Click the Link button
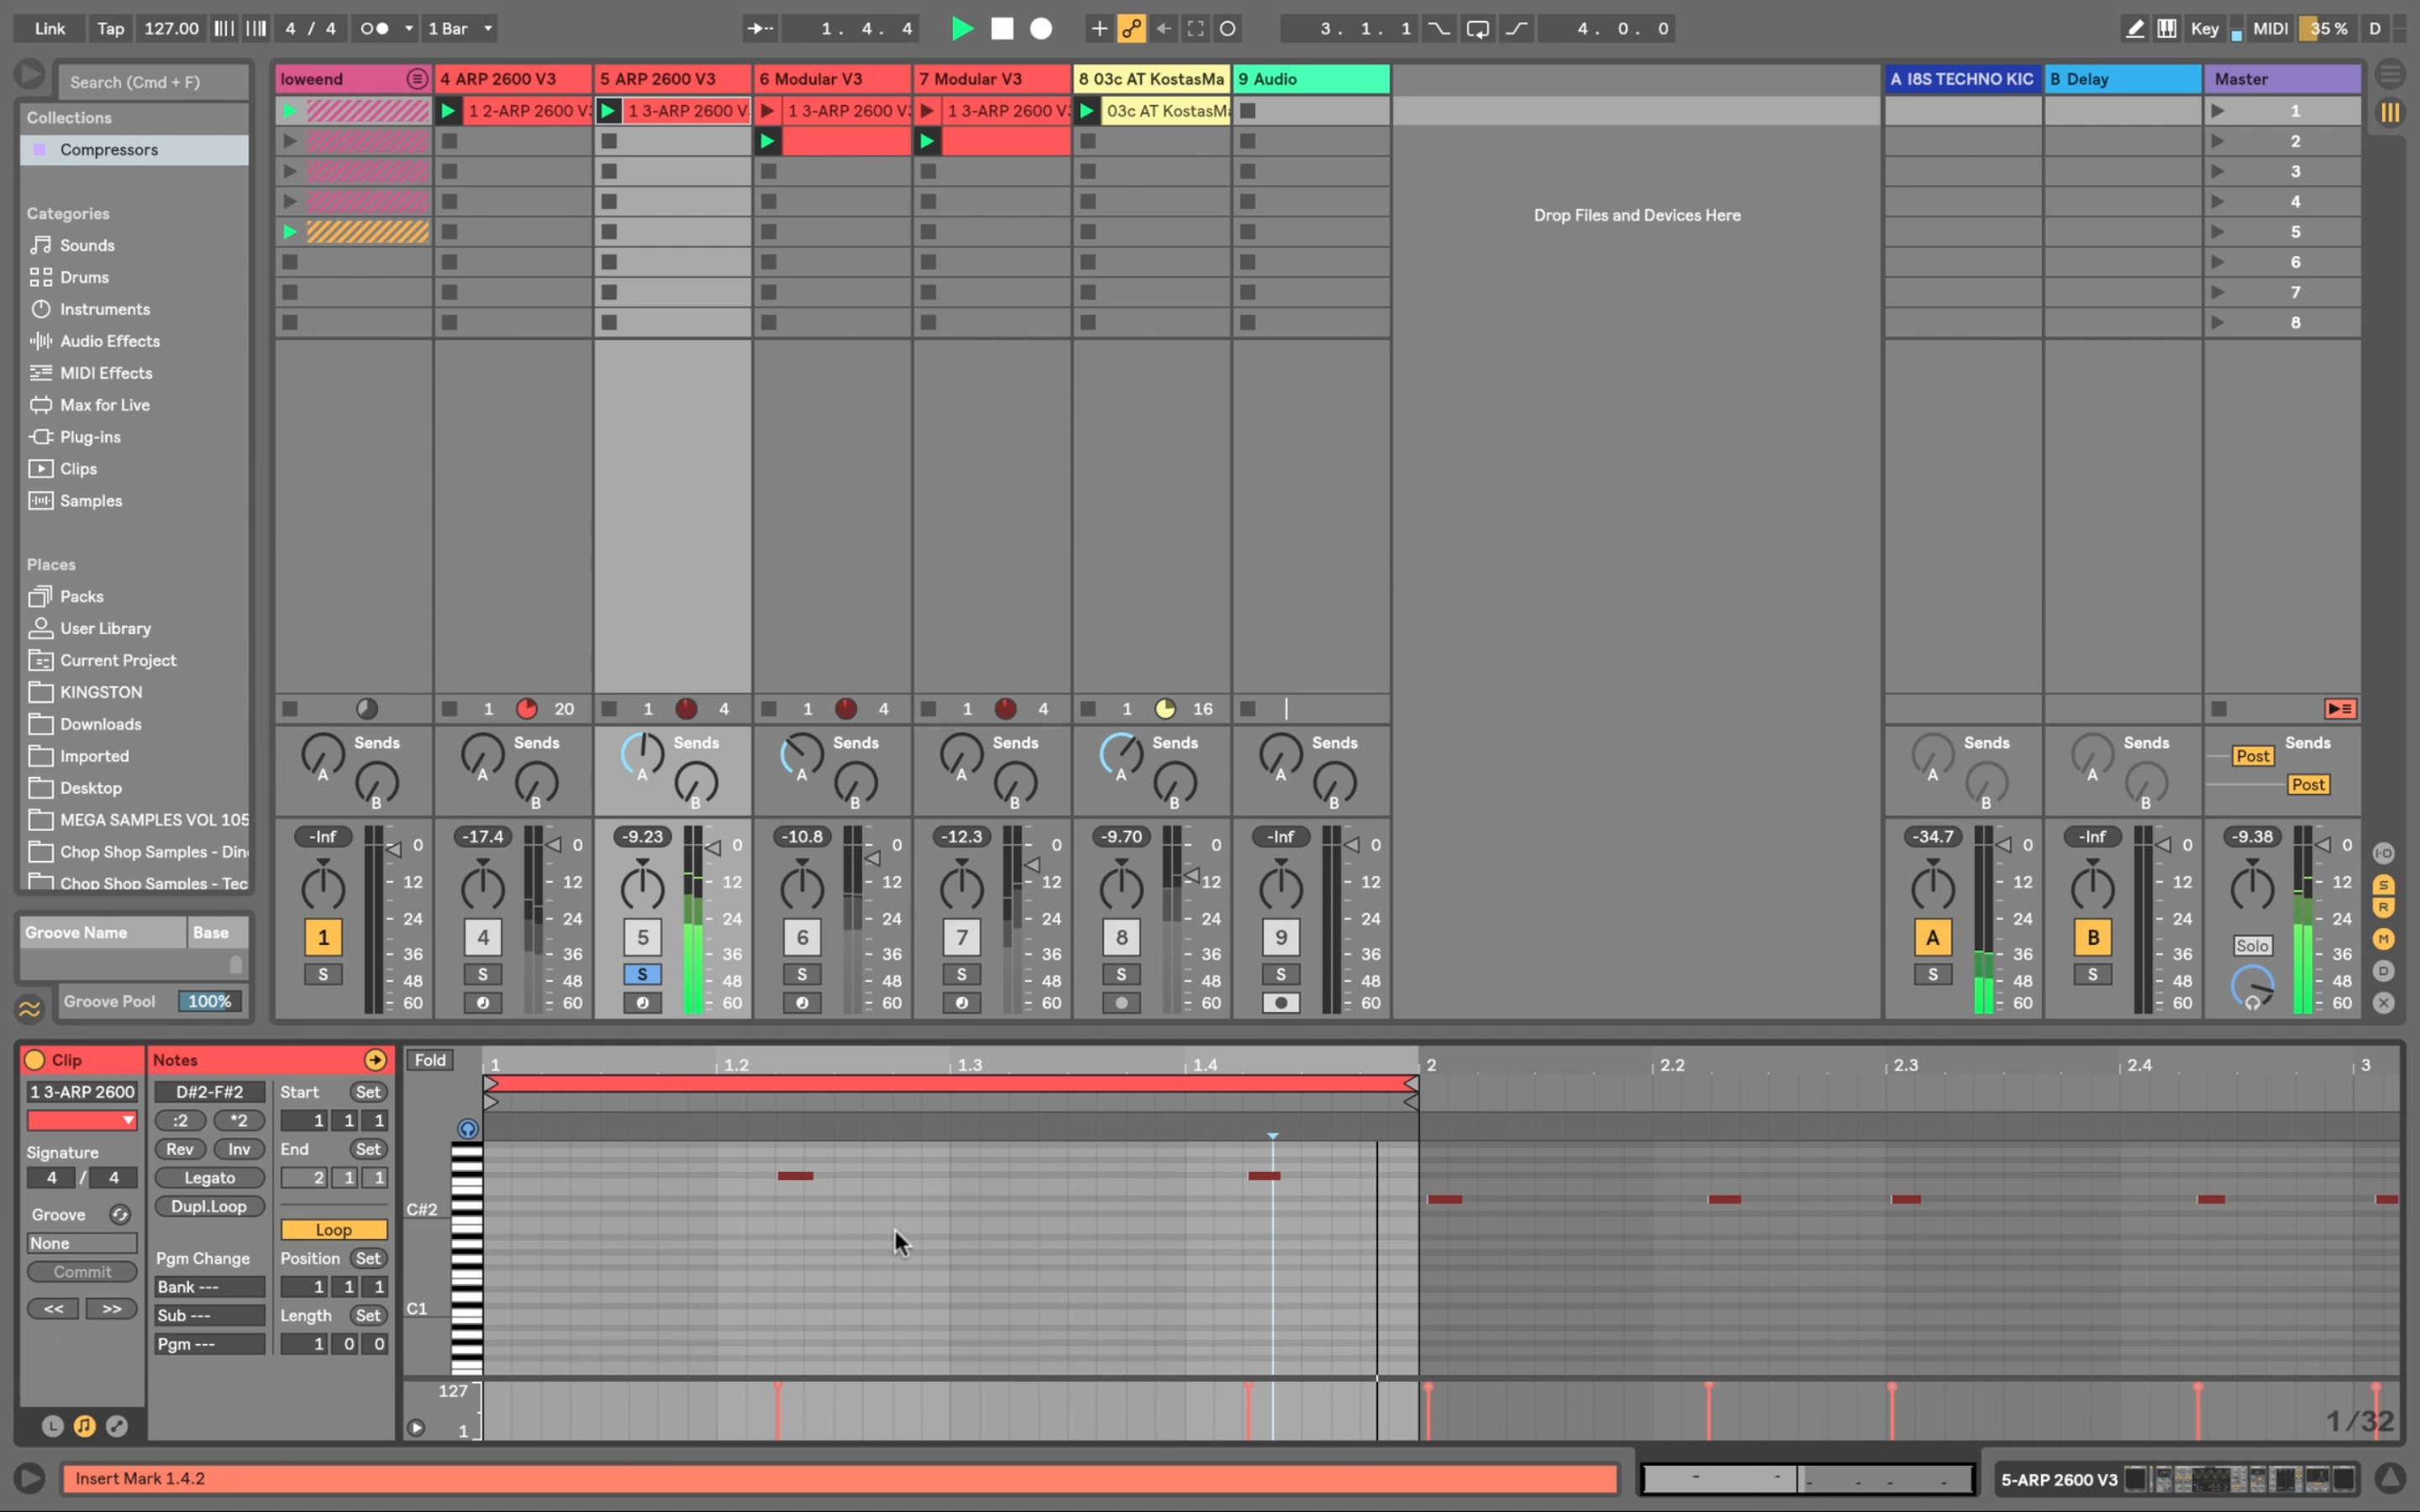The image size is (2420, 1512). pos(50,28)
